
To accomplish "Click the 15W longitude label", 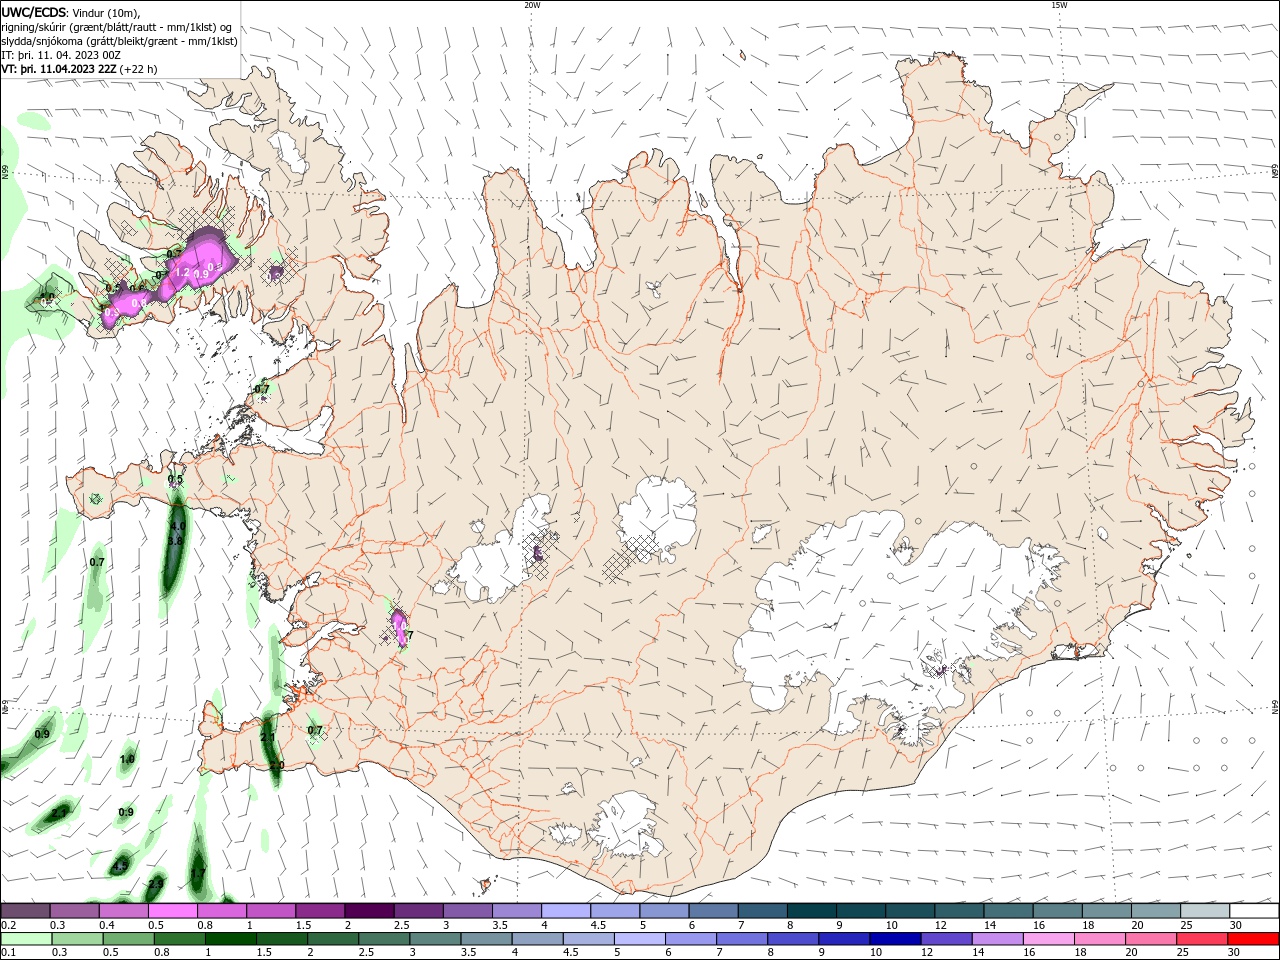I will (1059, 5).
